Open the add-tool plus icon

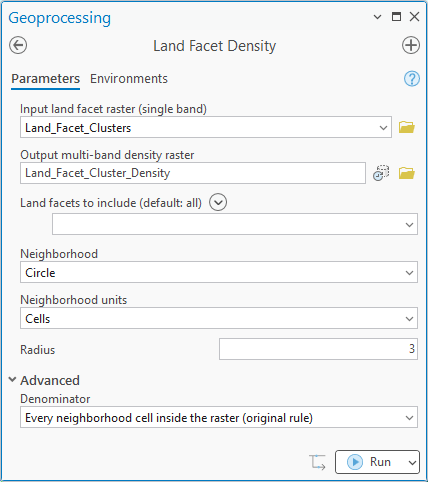(x=411, y=45)
